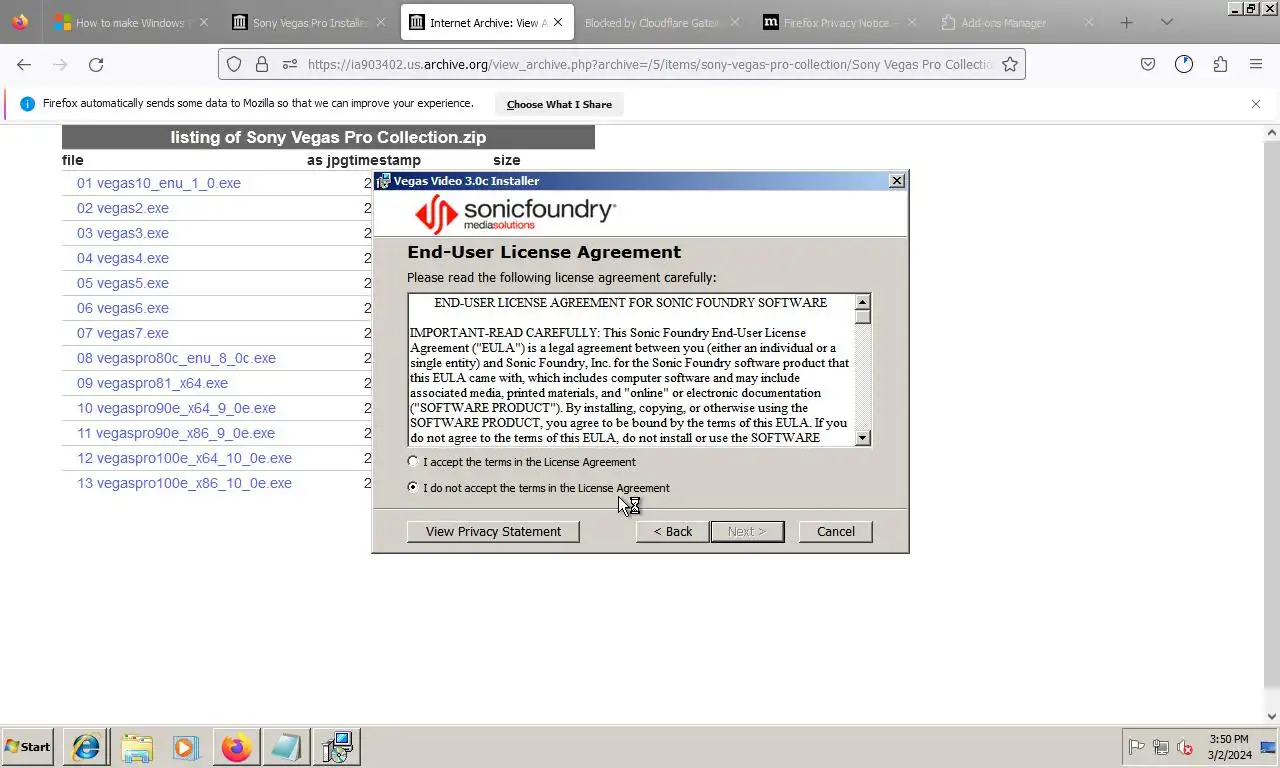Viewport: 1280px width, 768px height.
Task: Launch Internet Explorer from the taskbar
Action: tap(86, 747)
